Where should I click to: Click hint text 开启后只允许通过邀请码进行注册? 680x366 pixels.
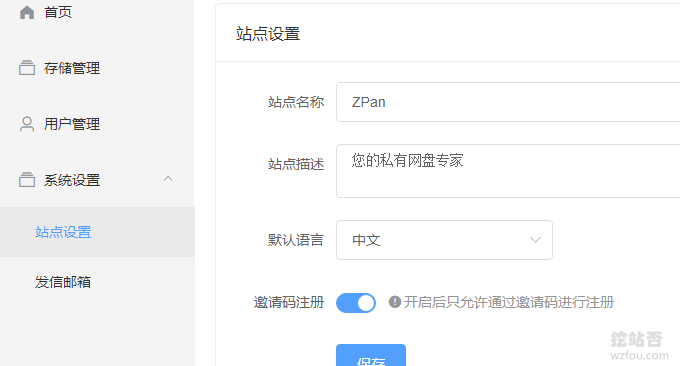509,302
